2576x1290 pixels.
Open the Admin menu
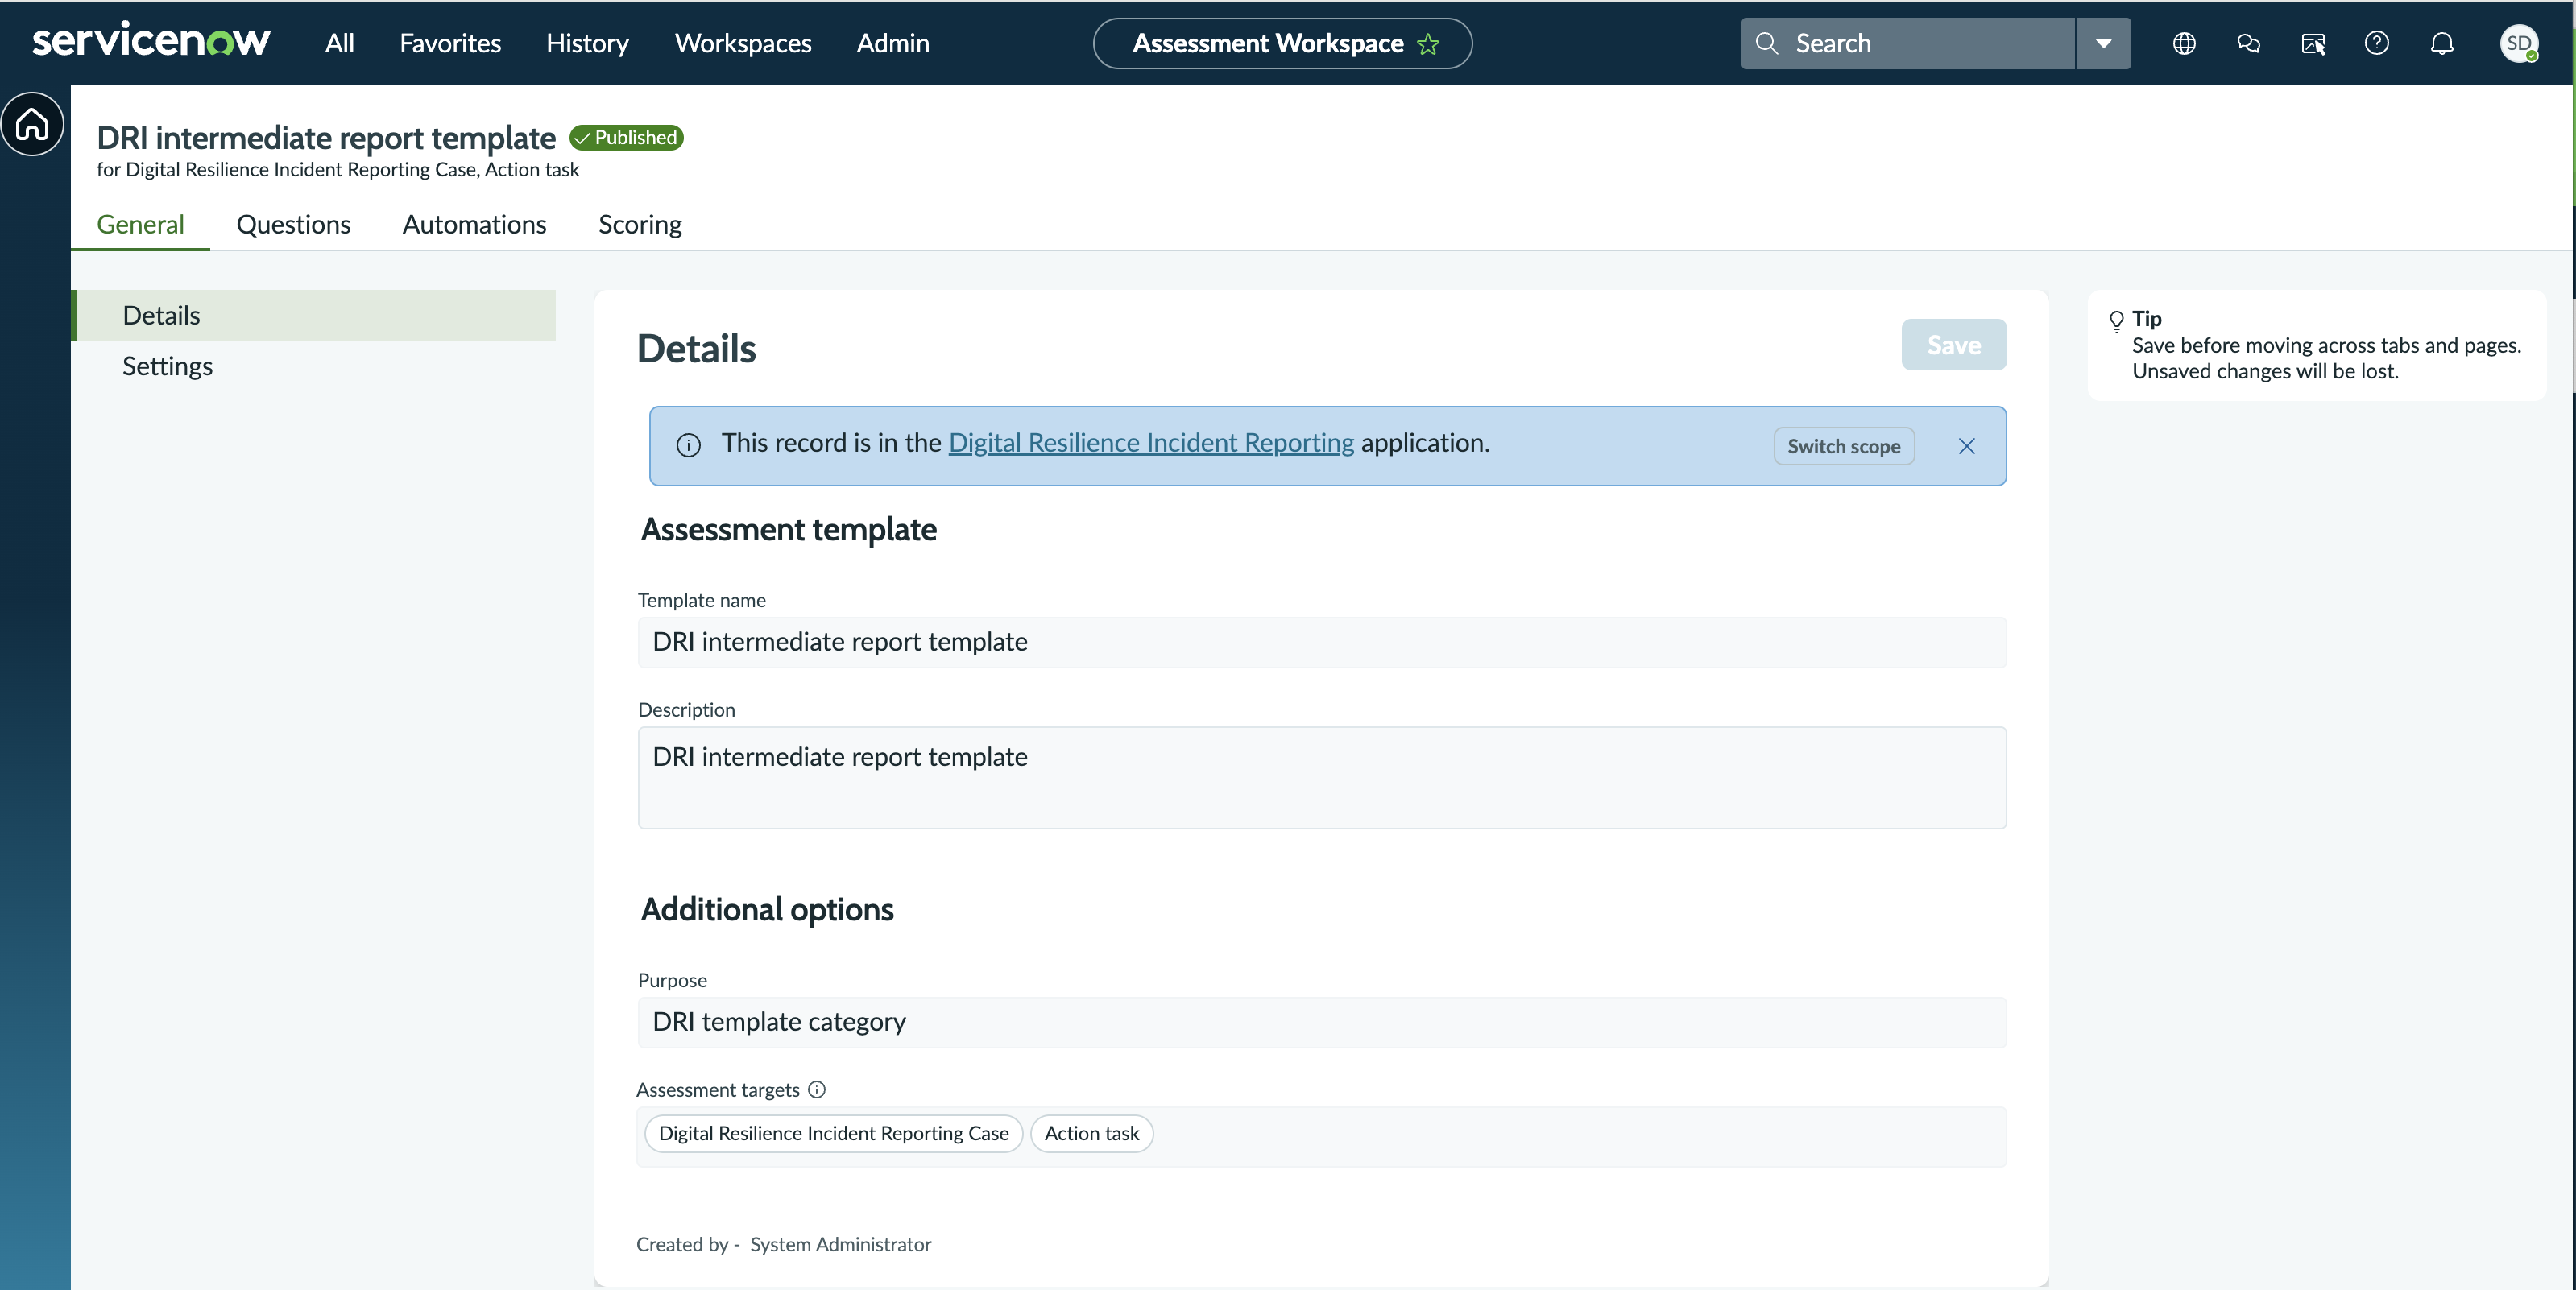coord(893,43)
